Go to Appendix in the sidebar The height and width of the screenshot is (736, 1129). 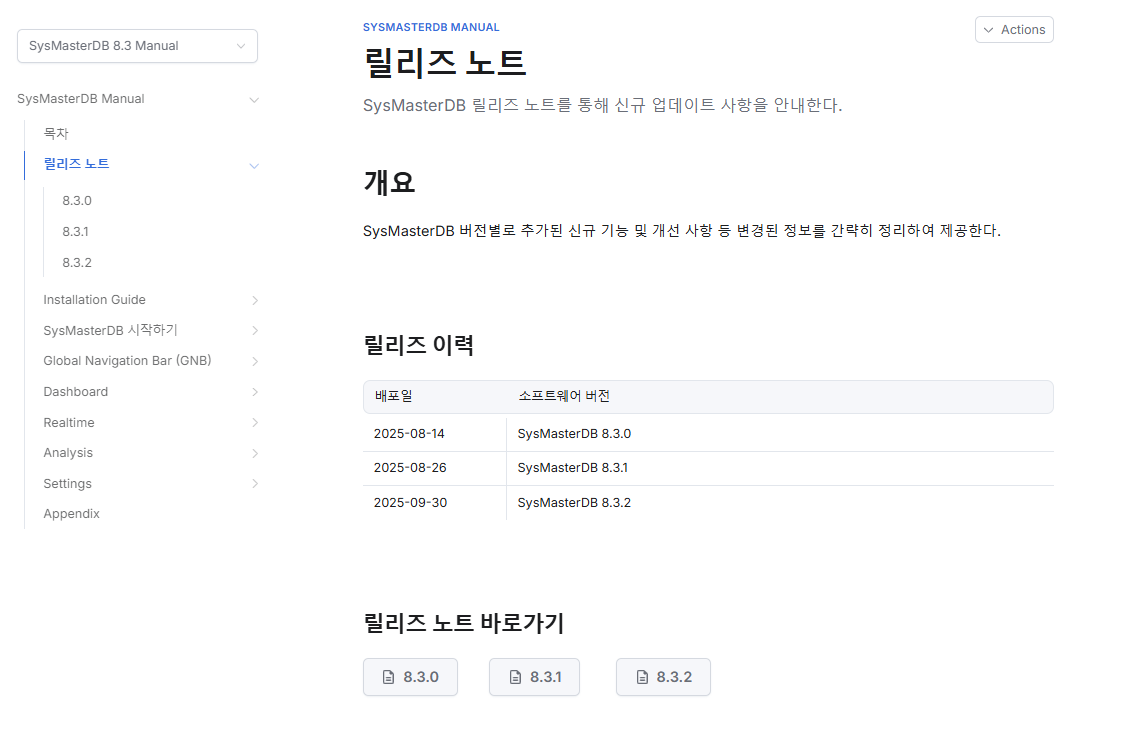pos(71,513)
